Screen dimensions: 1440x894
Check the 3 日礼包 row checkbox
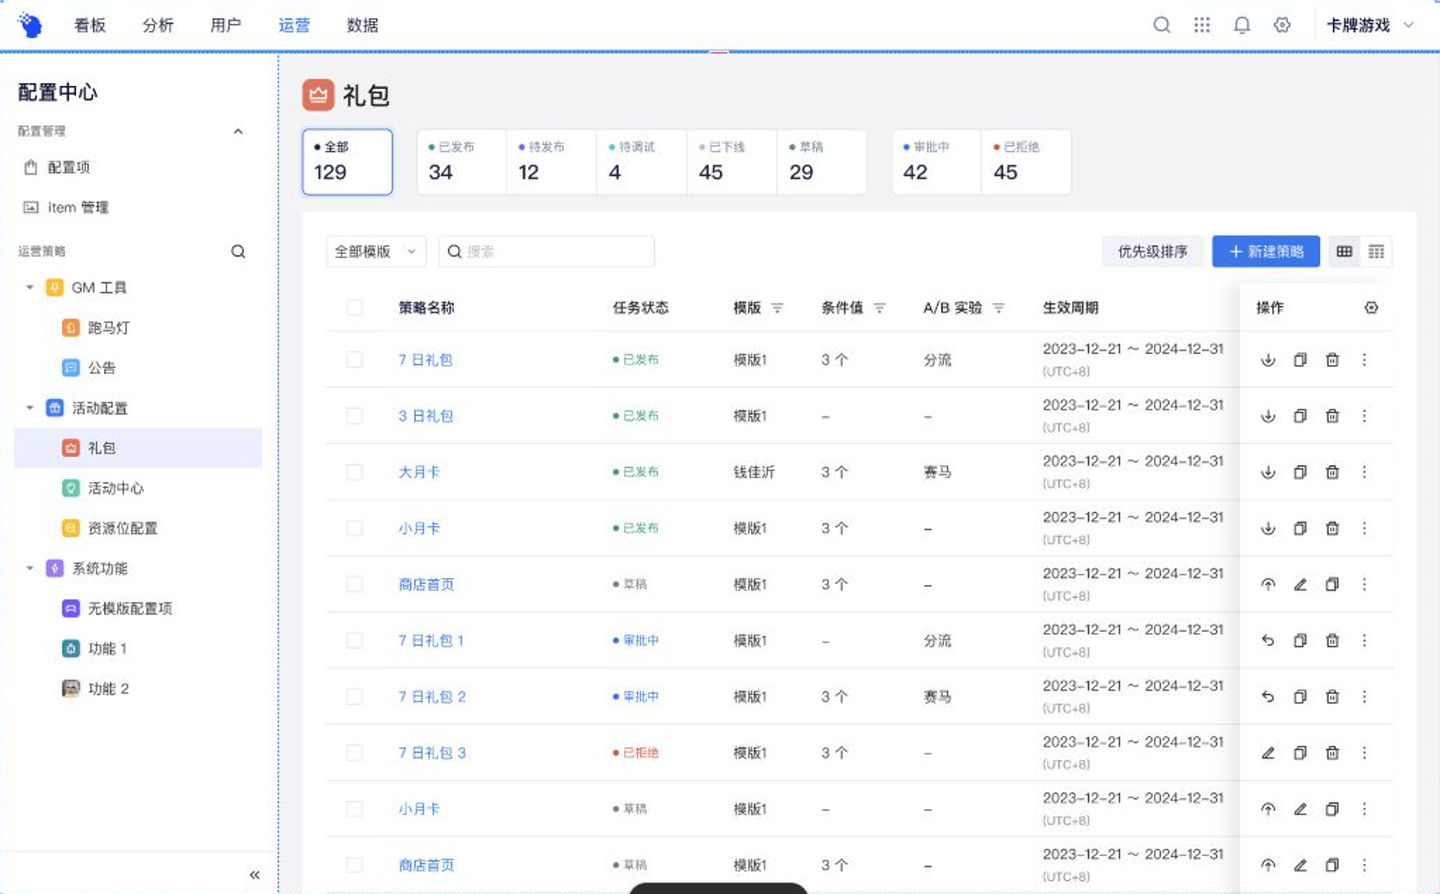pos(354,416)
